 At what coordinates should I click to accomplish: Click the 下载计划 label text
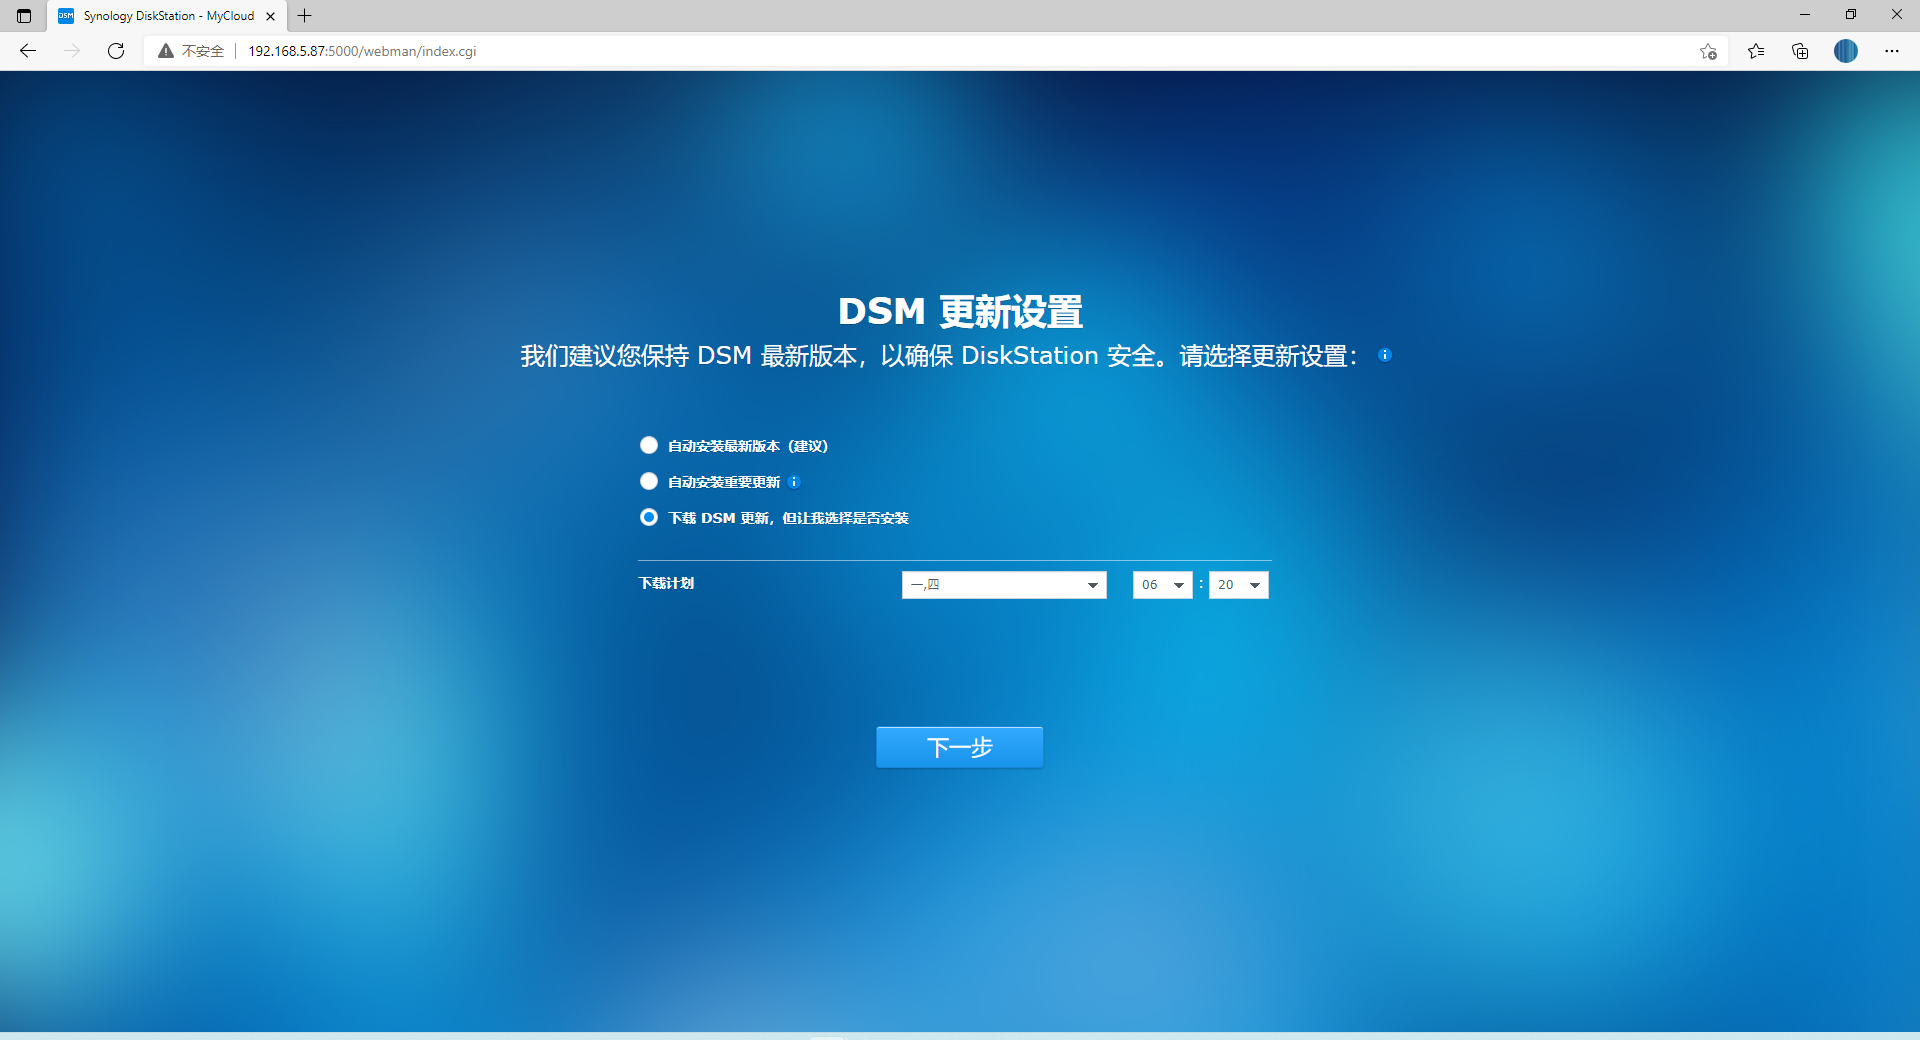pos(666,583)
